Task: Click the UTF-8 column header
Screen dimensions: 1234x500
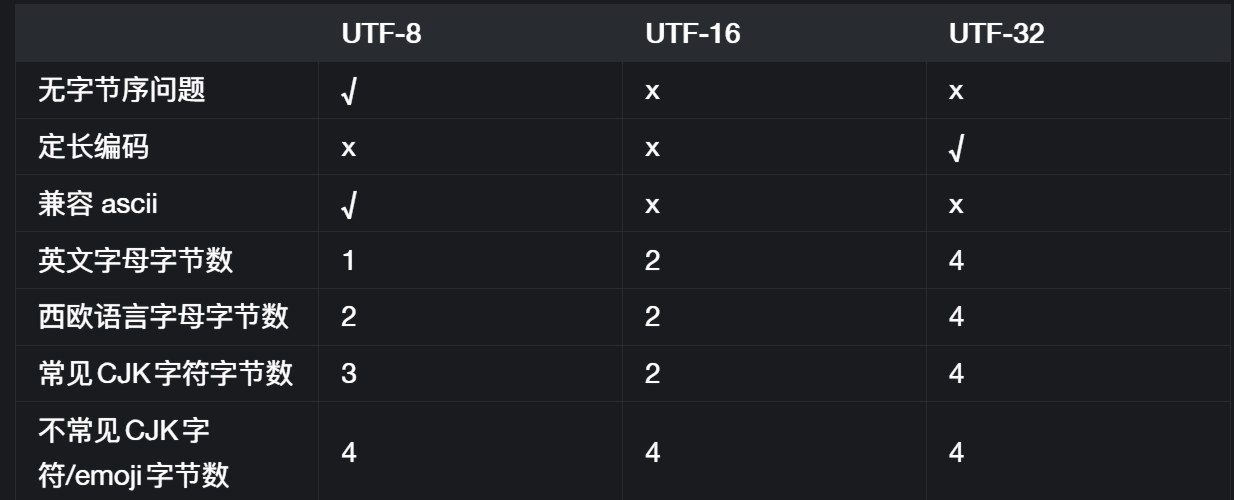Action: [381, 34]
